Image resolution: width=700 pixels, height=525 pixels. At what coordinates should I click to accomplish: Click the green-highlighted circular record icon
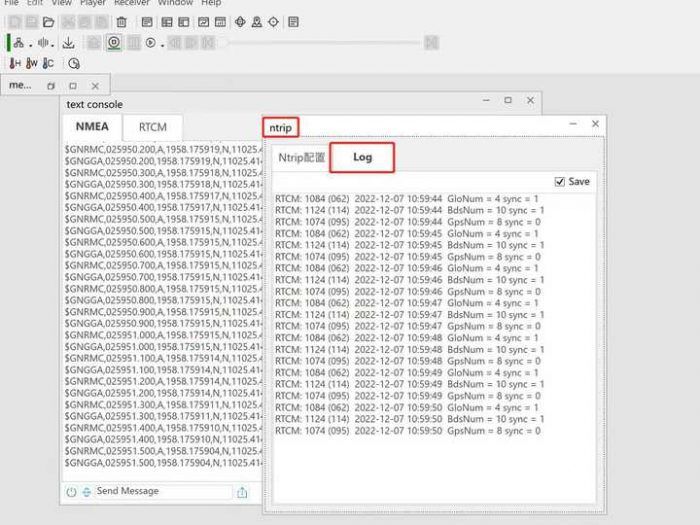(x=113, y=43)
